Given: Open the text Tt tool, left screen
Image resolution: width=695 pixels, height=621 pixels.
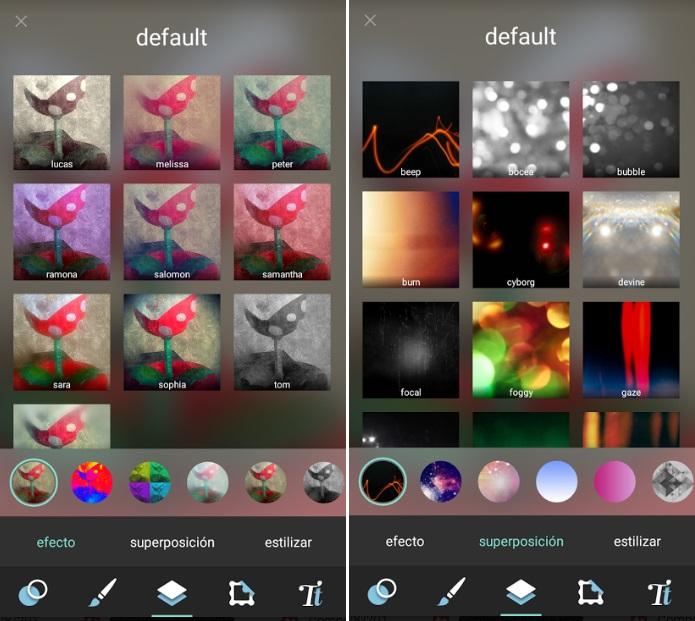Looking at the screenshot, I should point(311,593).
